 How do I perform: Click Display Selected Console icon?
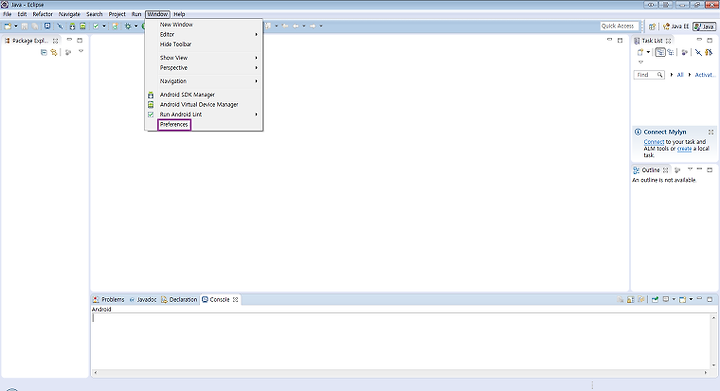[666, 299]
